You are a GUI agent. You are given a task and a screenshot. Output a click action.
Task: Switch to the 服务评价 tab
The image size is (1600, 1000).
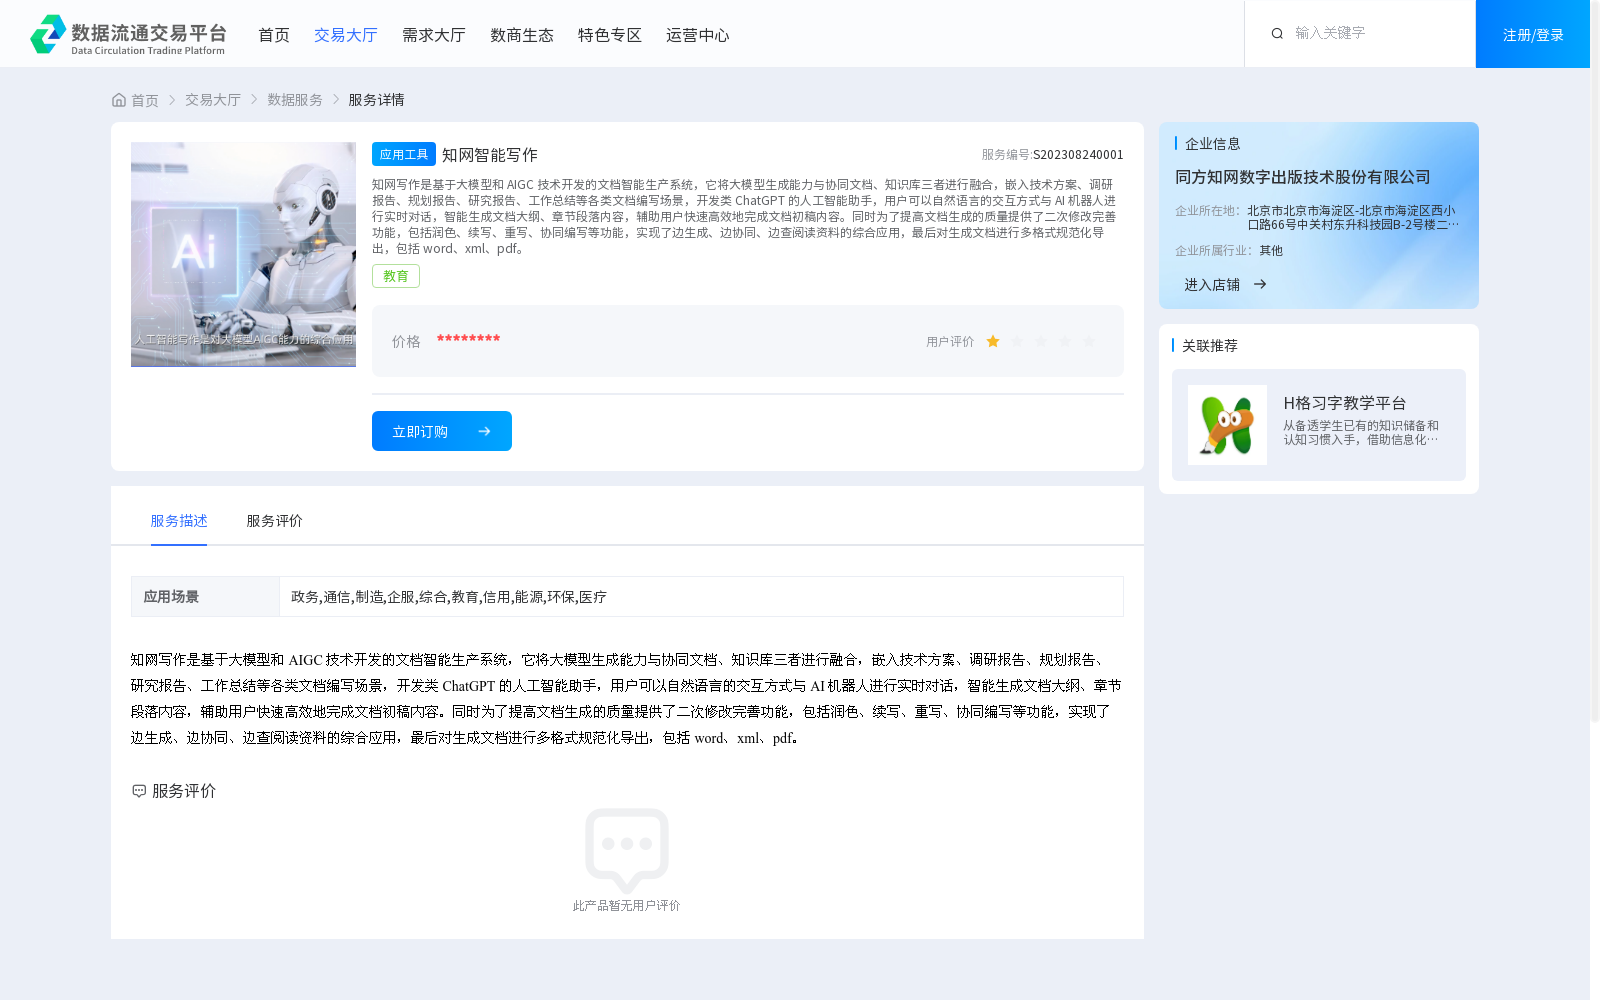[274, 521]
